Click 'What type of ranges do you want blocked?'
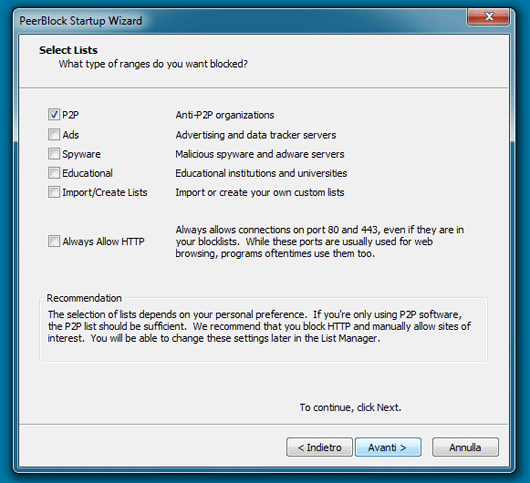530x483 pixels. [153, 64]
